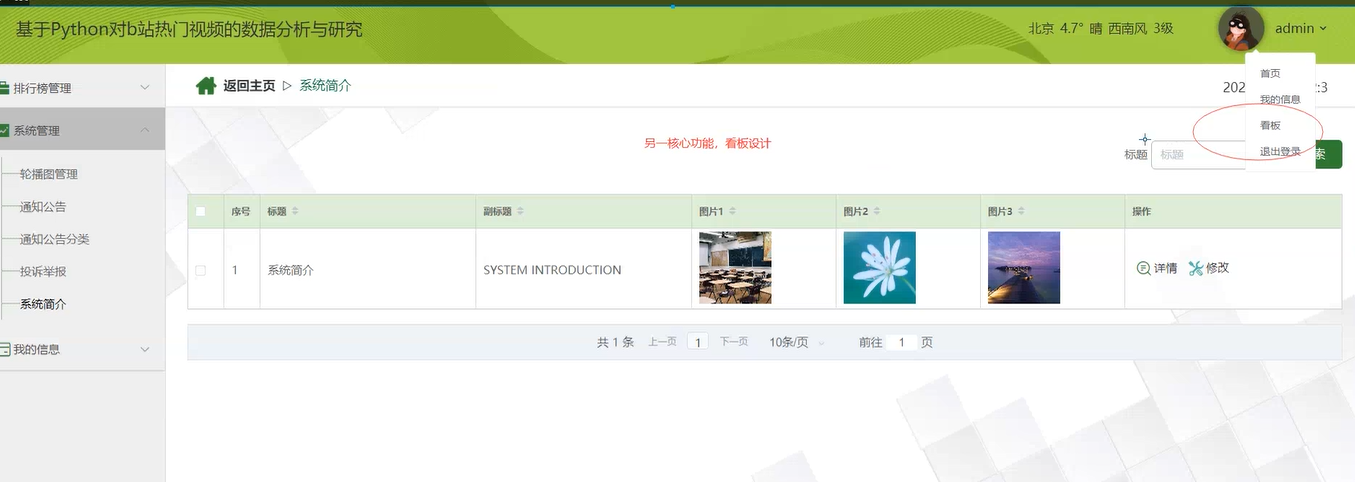Open the white flower thumbnail in 图片2
Viewport: 1355px width, 482px height.
880,267
